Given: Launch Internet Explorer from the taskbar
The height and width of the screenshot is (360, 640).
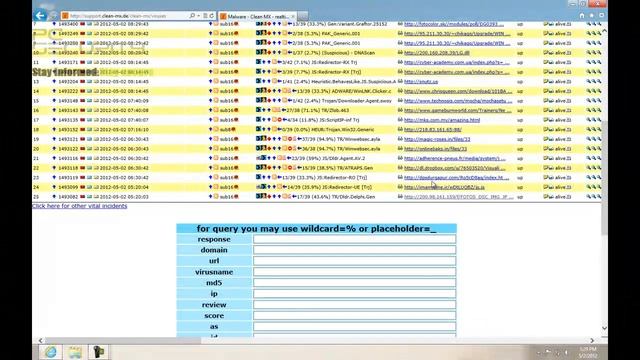Looking at the screenshot, I should [x=51, y=352].
